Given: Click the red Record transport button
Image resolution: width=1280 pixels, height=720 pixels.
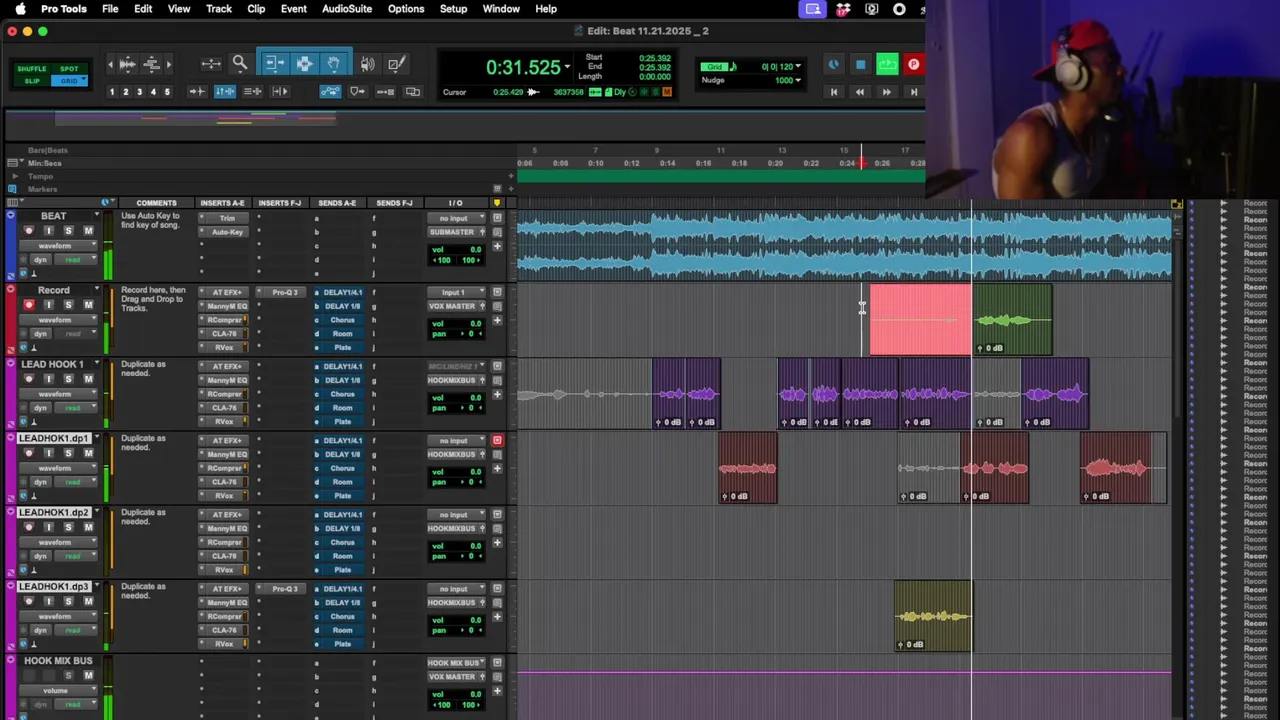Looking at the screenshot, I should pyautogui.click(x=913, y=65).
